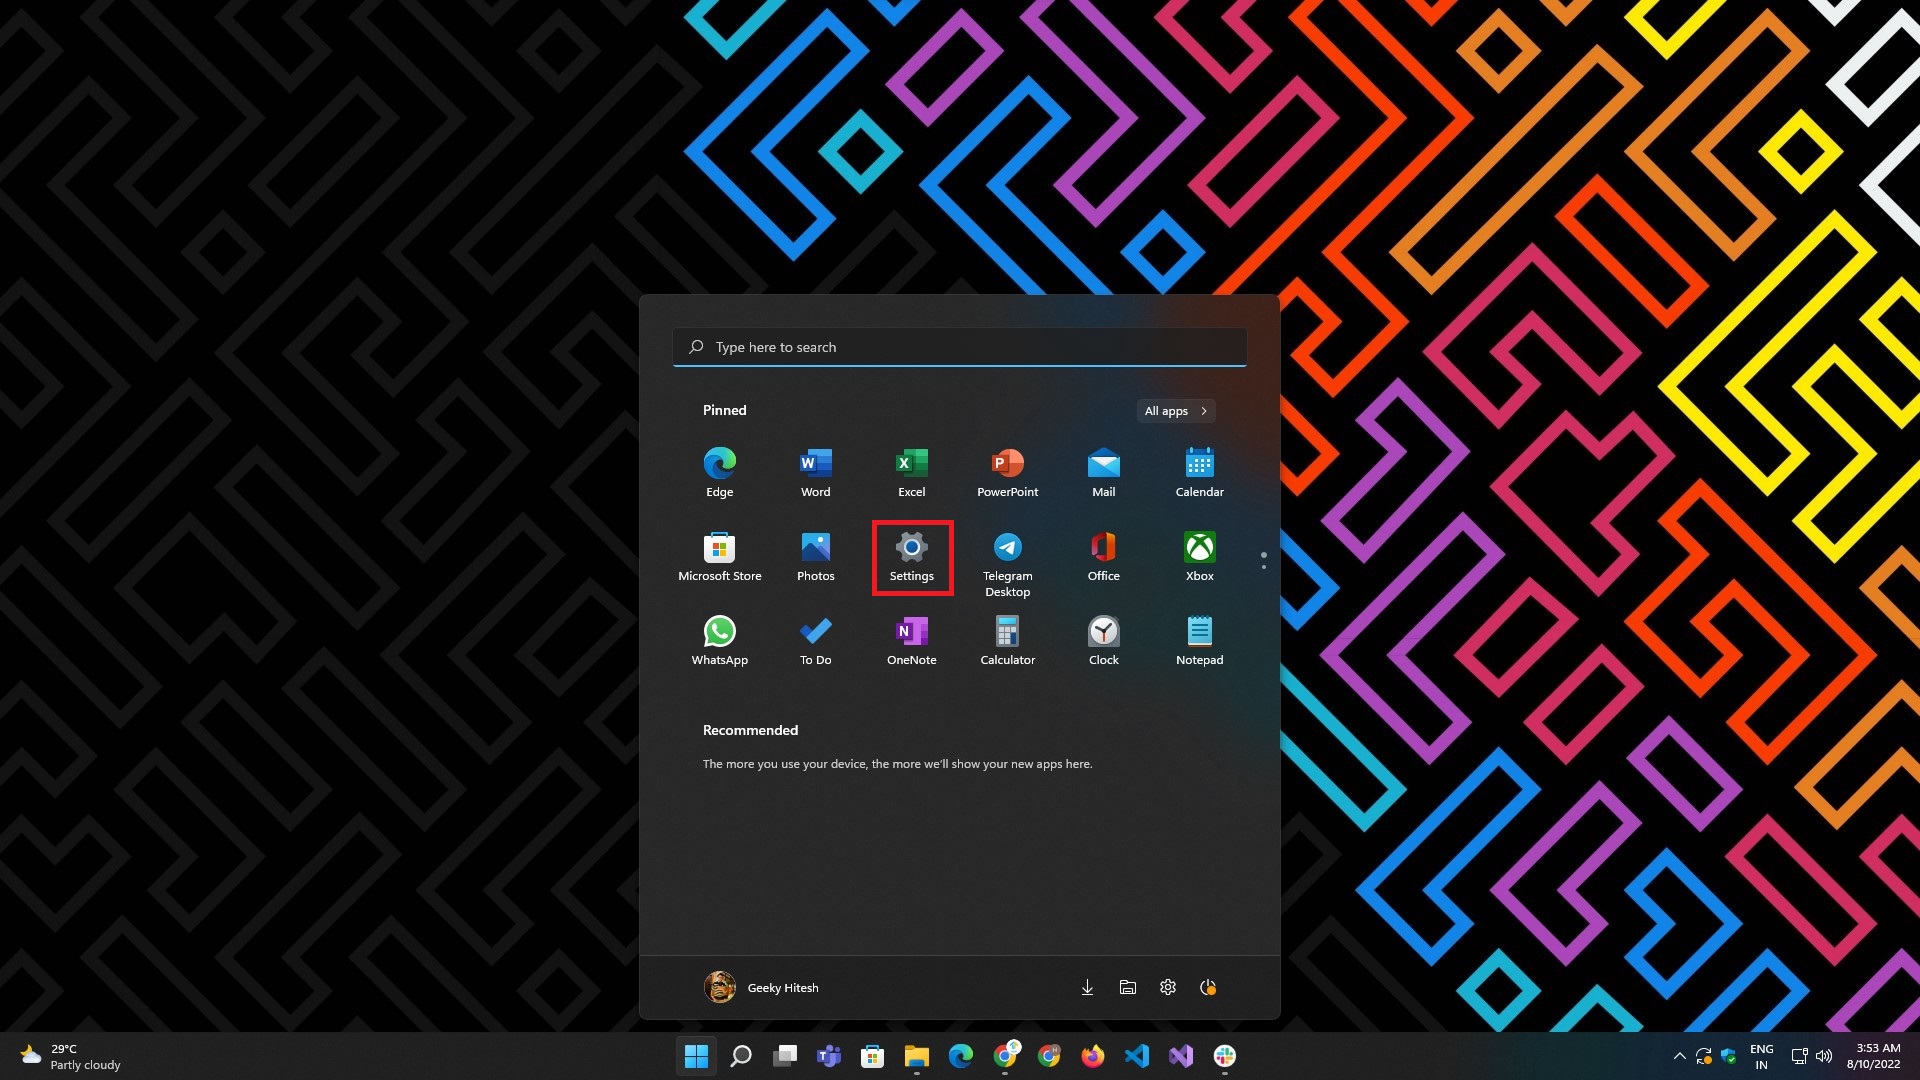Open the Clock app
Viewport: 1920px width, 1080px height.
(x=1103, y=640)
